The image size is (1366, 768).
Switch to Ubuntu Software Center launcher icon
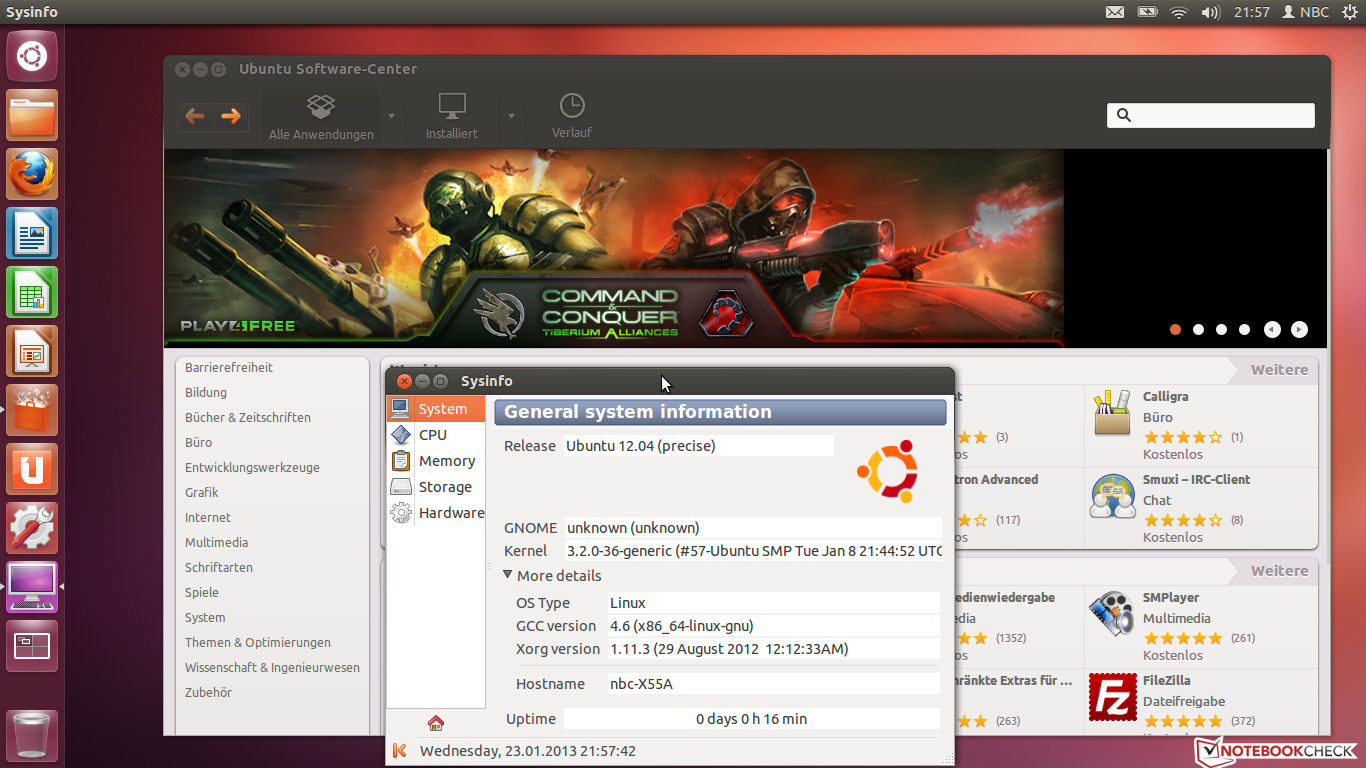pyautogui.click(x=32, y=410)
